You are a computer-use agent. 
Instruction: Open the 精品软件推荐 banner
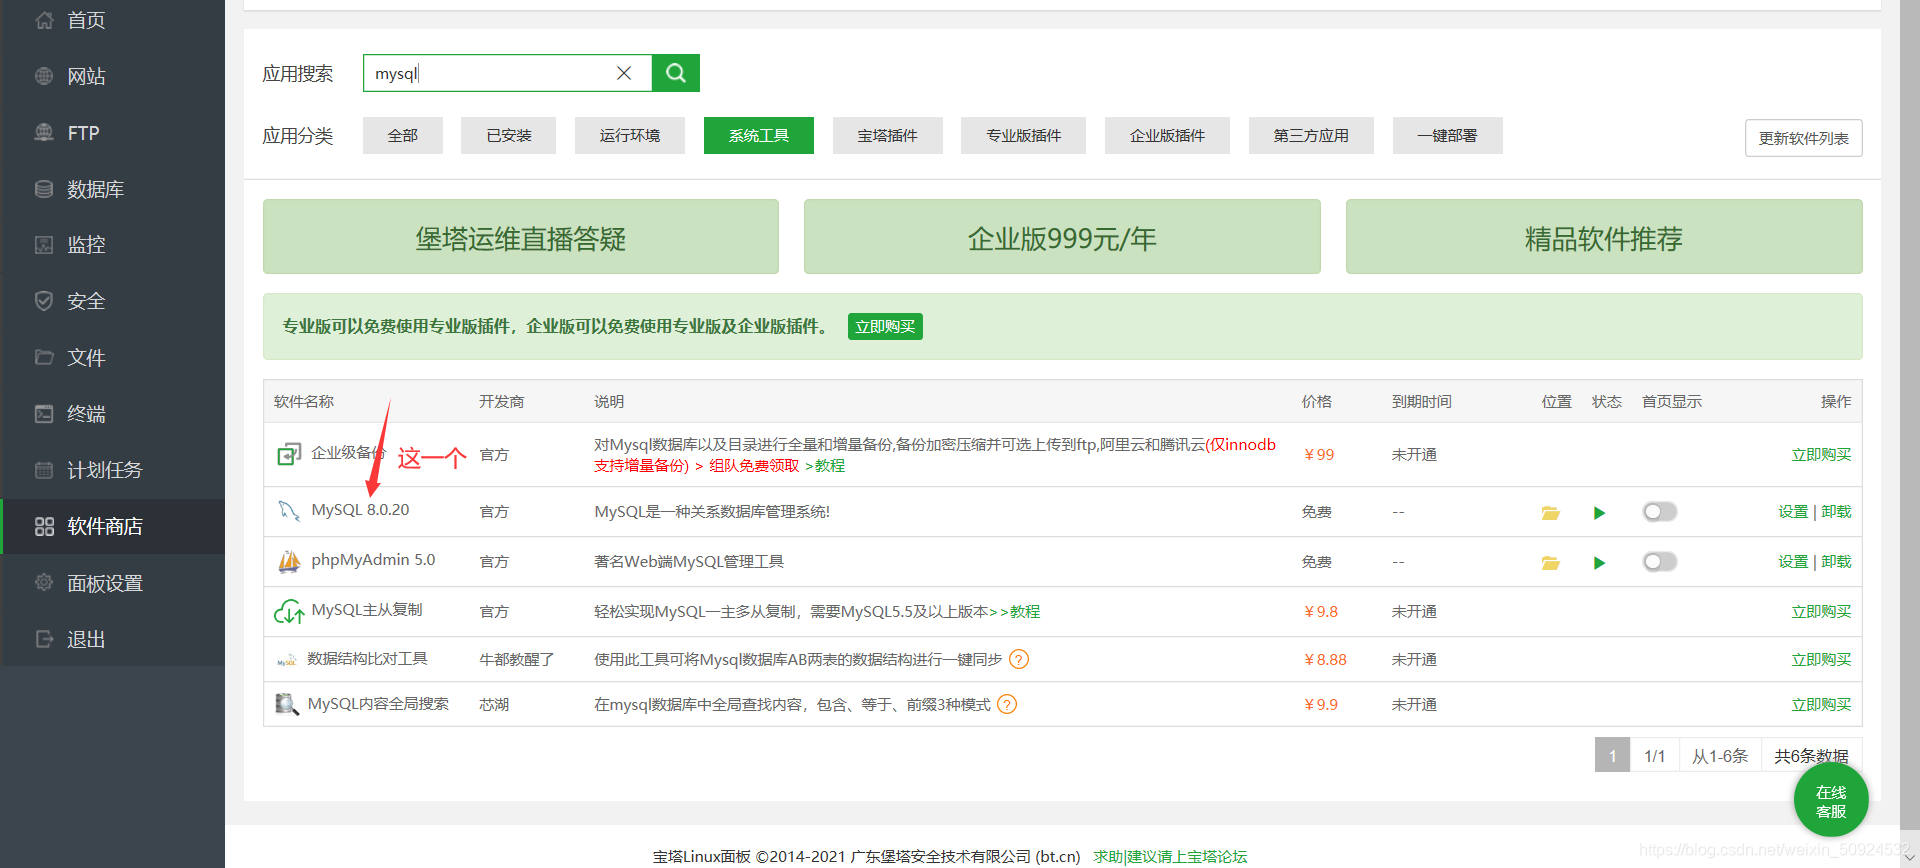pos(1604,237)
